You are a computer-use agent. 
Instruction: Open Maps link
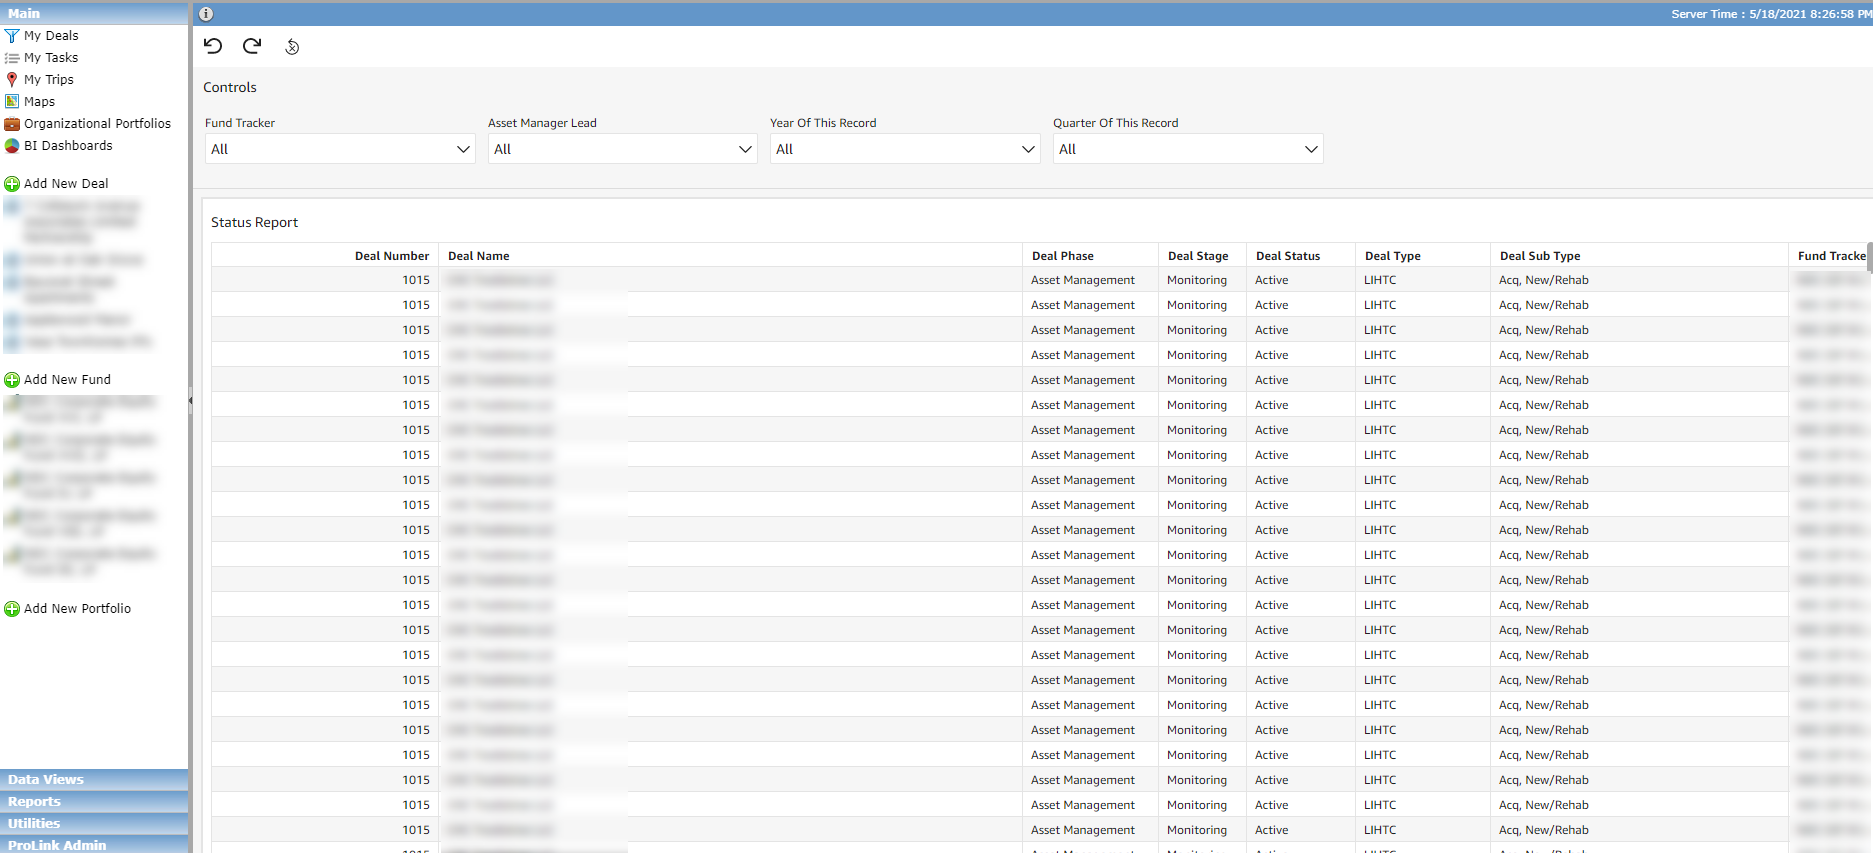39,102
